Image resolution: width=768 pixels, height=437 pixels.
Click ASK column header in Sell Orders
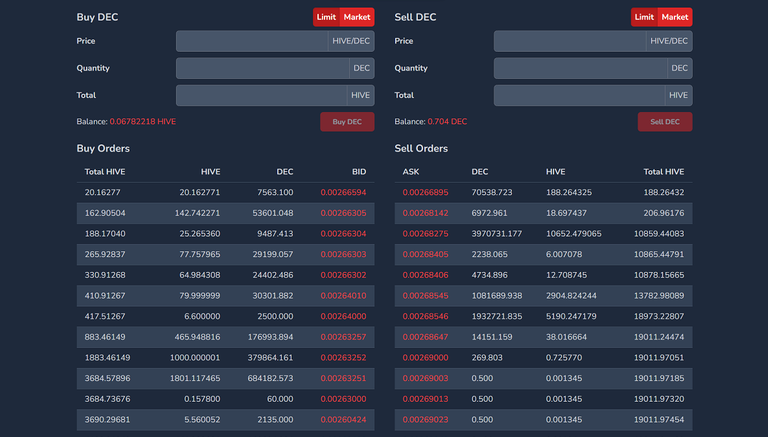(x=411, y=172)
